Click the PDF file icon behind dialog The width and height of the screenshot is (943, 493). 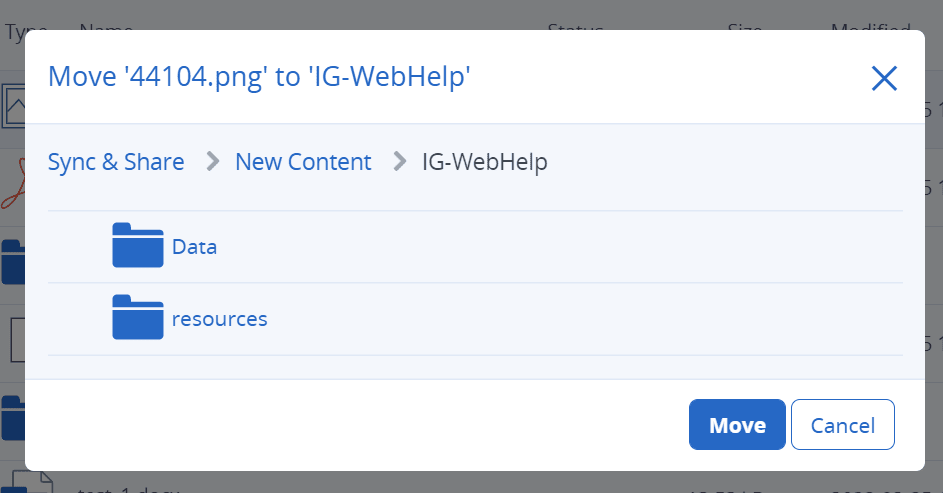pos(12,180)
